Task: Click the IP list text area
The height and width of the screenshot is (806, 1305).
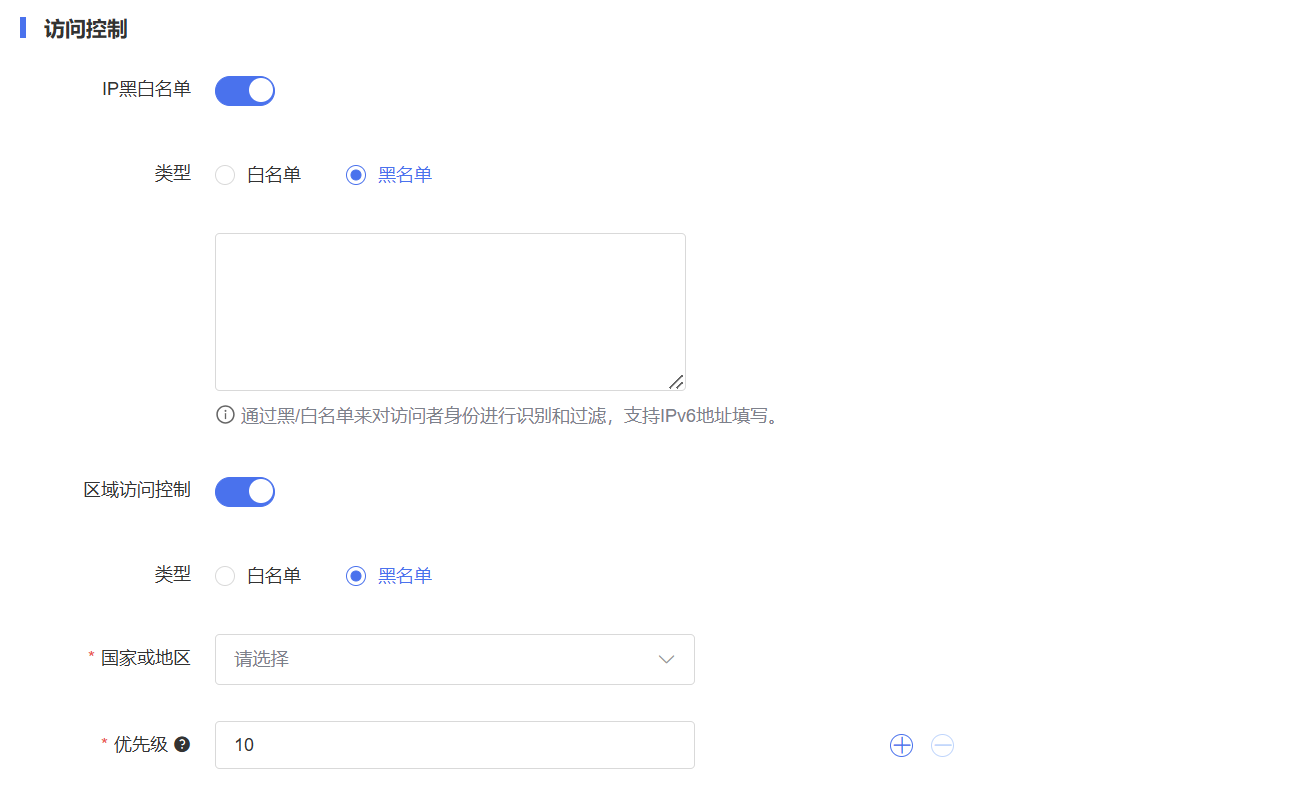Action: (x=450, y=312)
